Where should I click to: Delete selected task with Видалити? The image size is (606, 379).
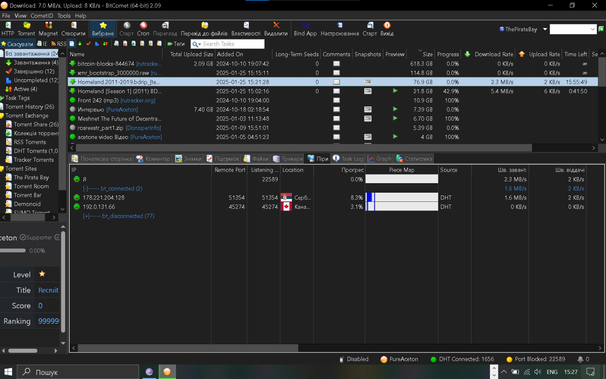(x=276, y=29)
